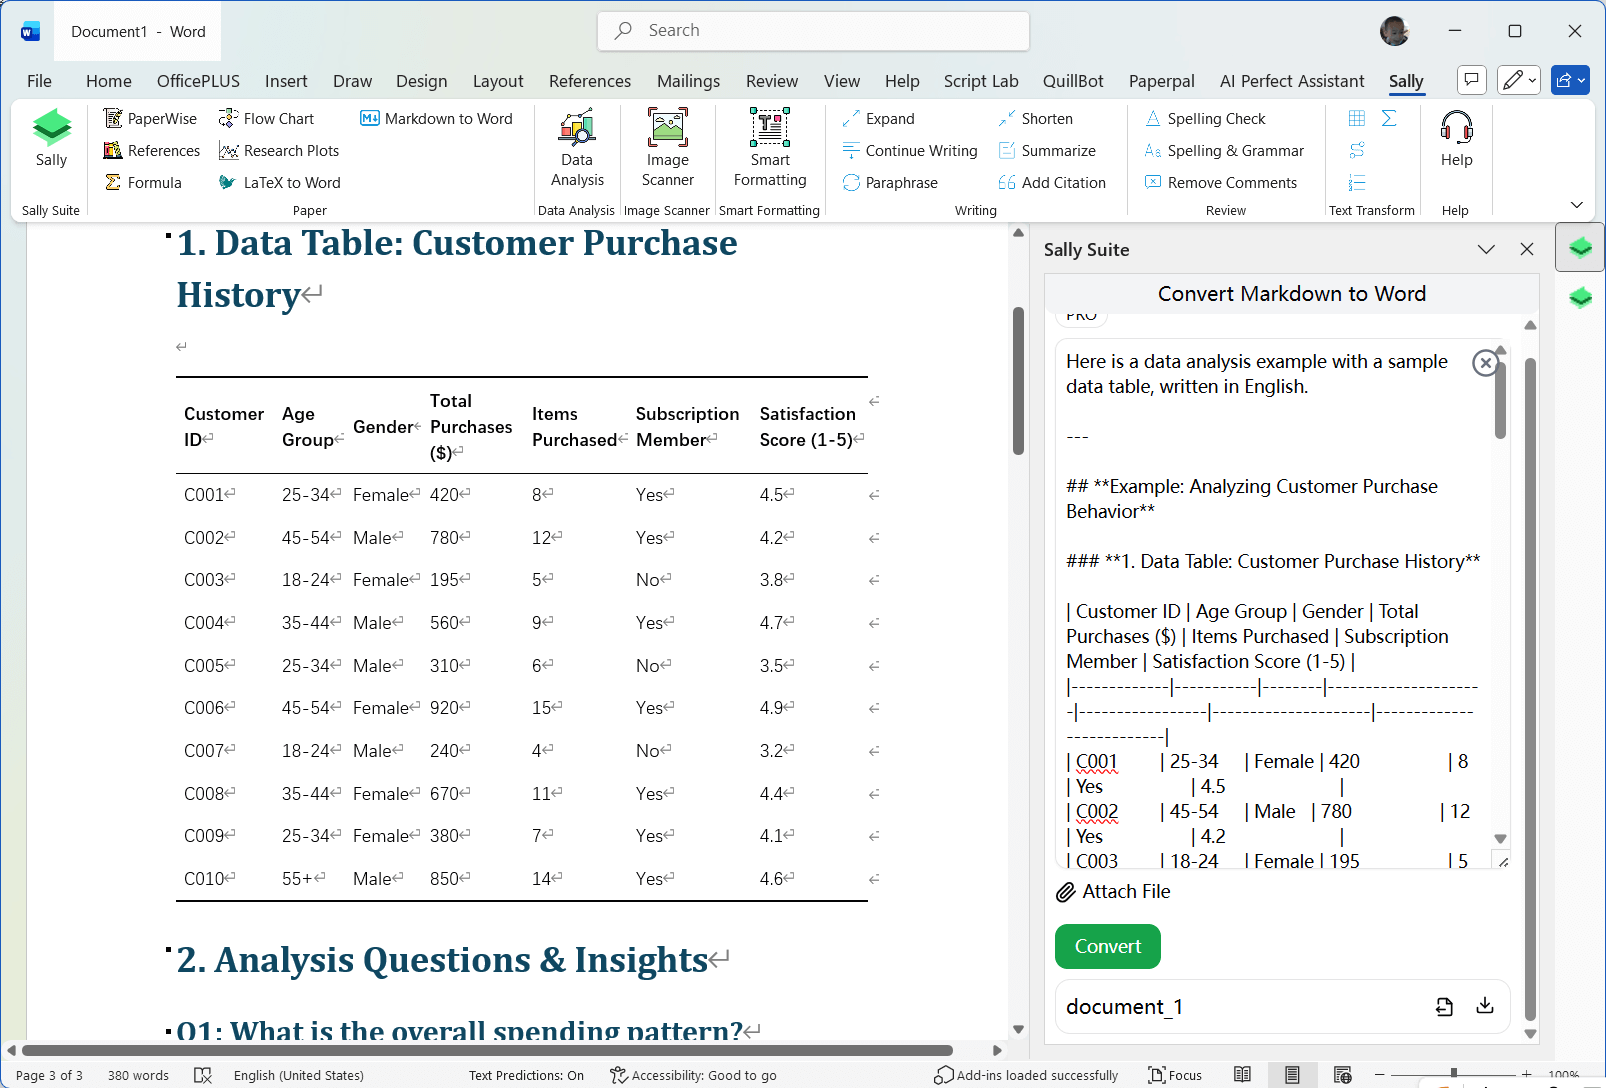This screenshot has width=1606, height=1088.
Task: Open the Data Analysis tool
Action: pyautogui.click(x=577, y=147)
